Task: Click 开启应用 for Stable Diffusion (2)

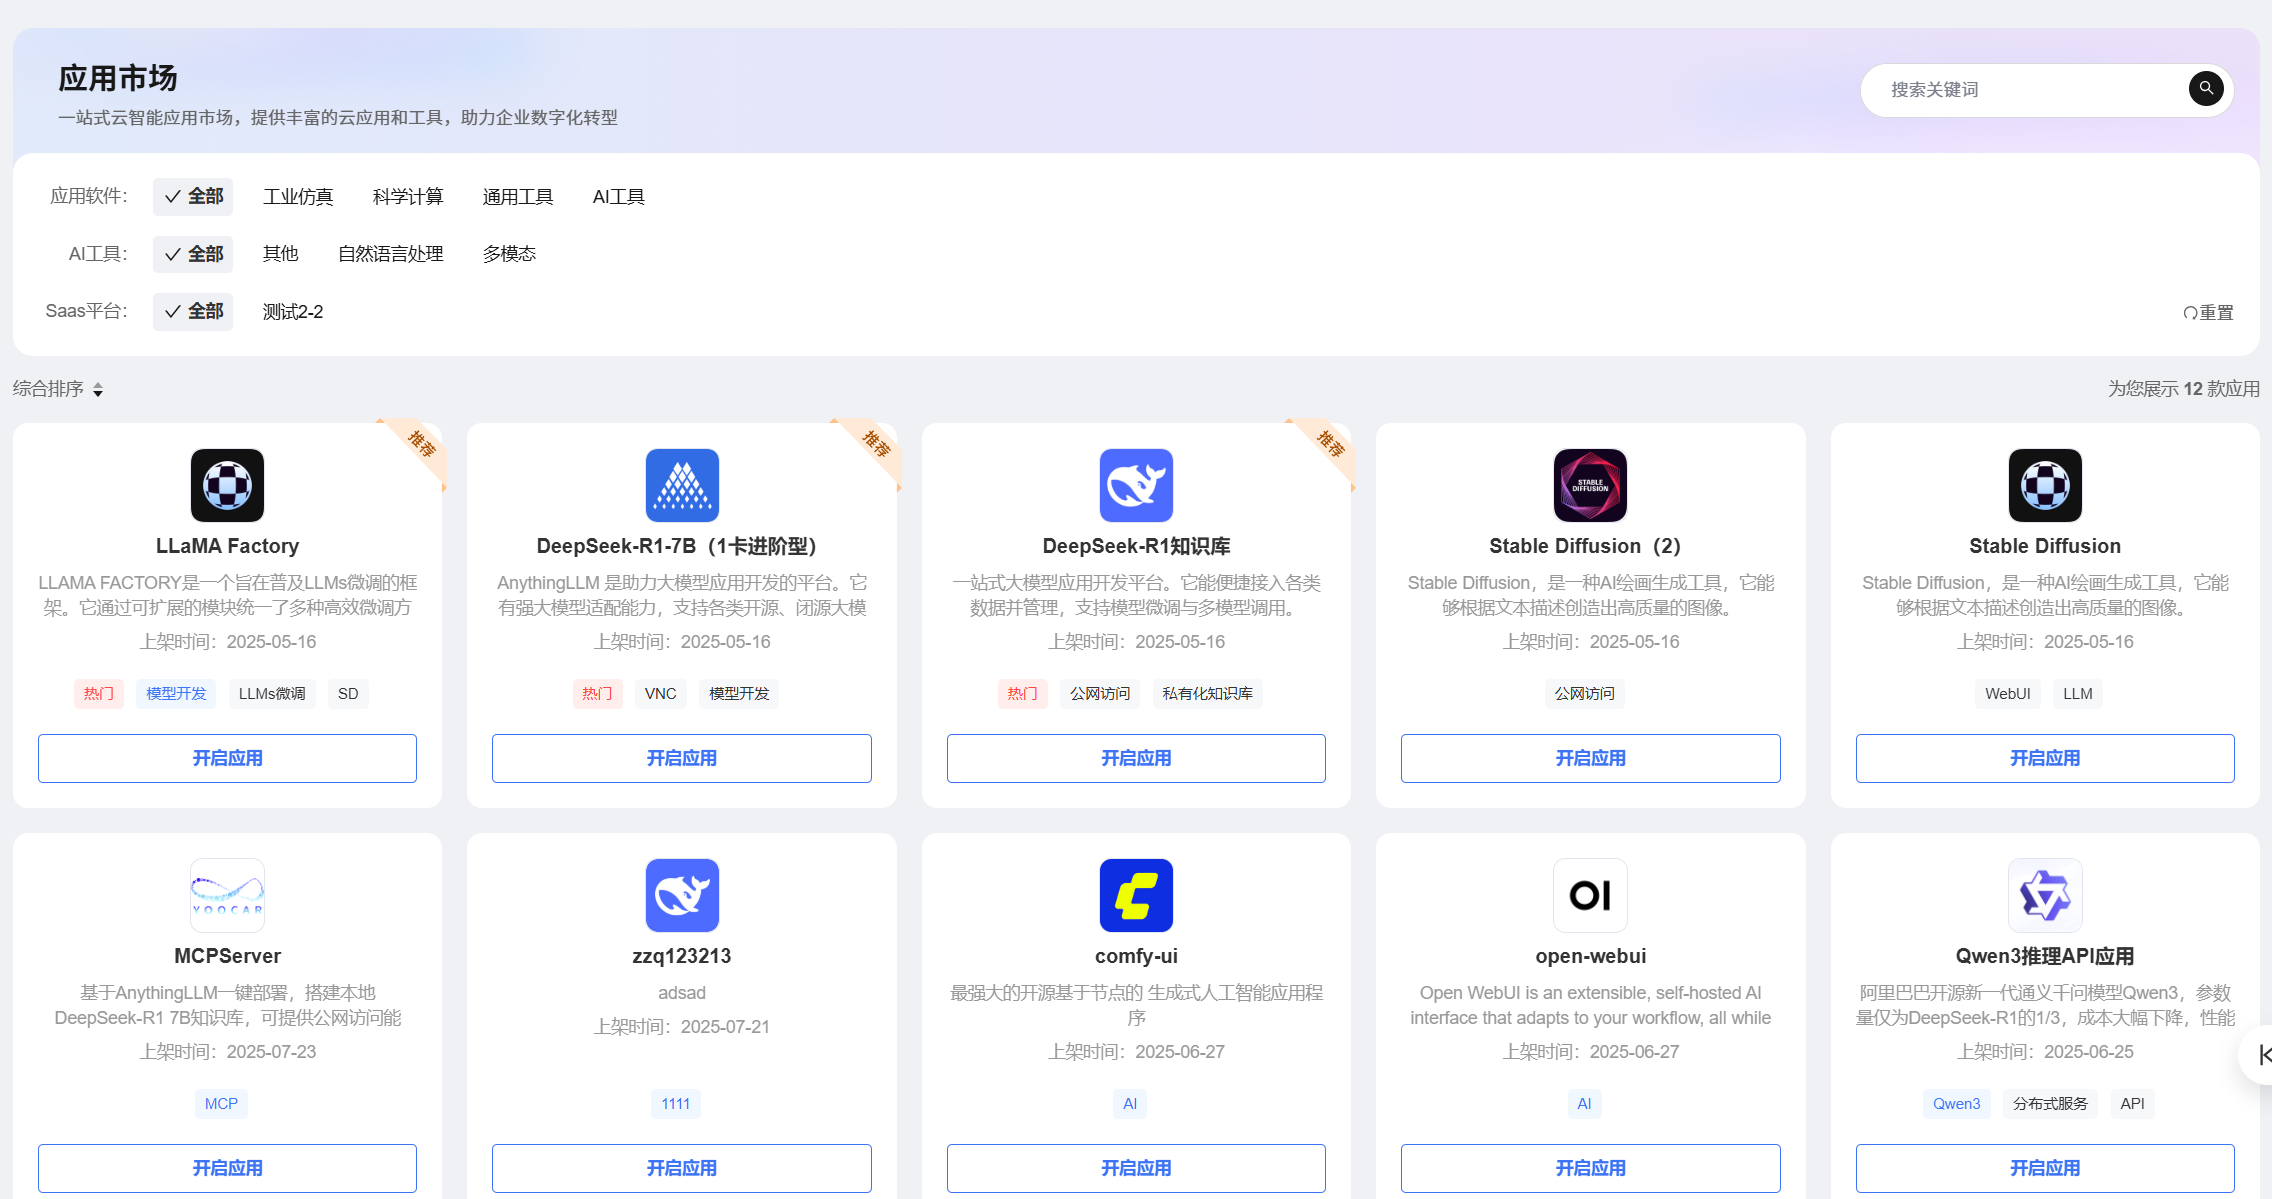Action: [x=1590, y=758]
